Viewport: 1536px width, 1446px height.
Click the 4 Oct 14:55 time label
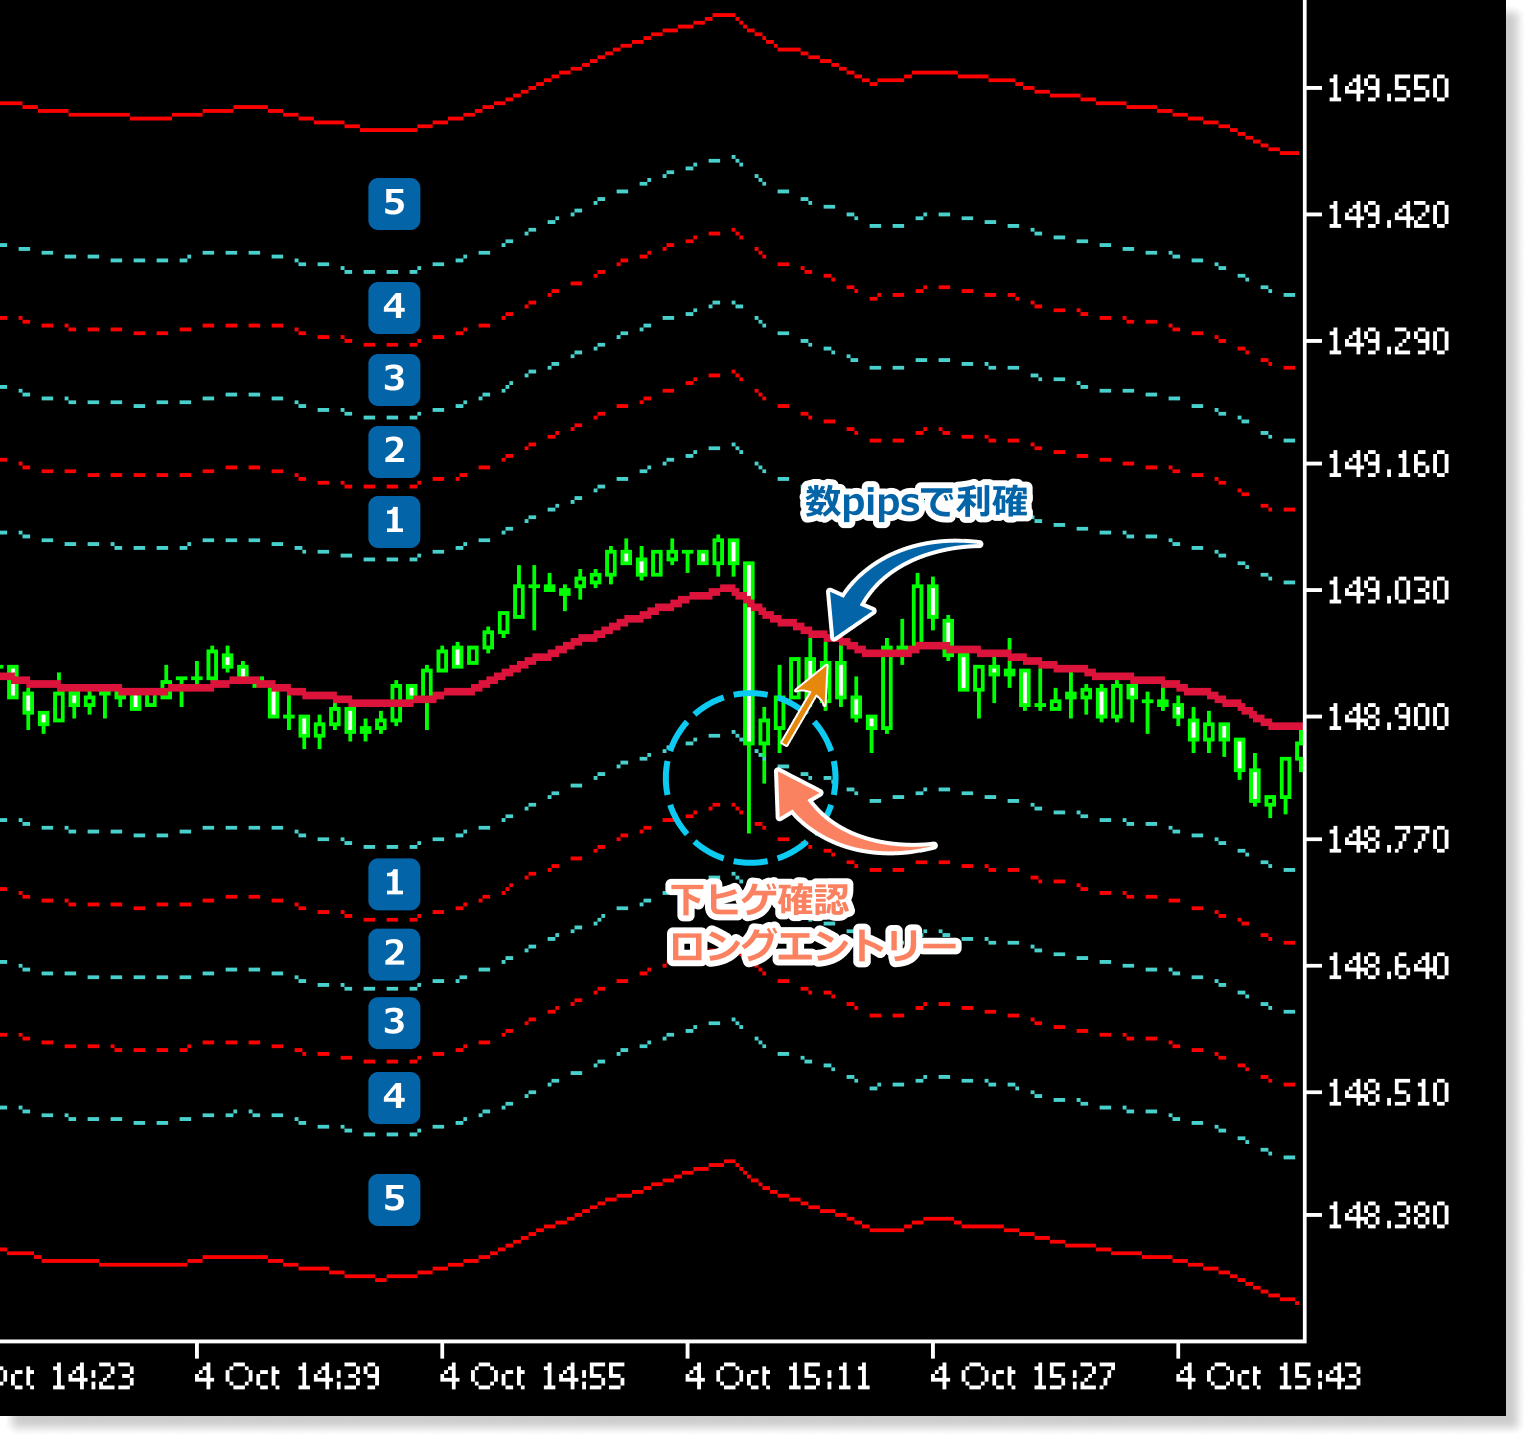click(532, 1377)
